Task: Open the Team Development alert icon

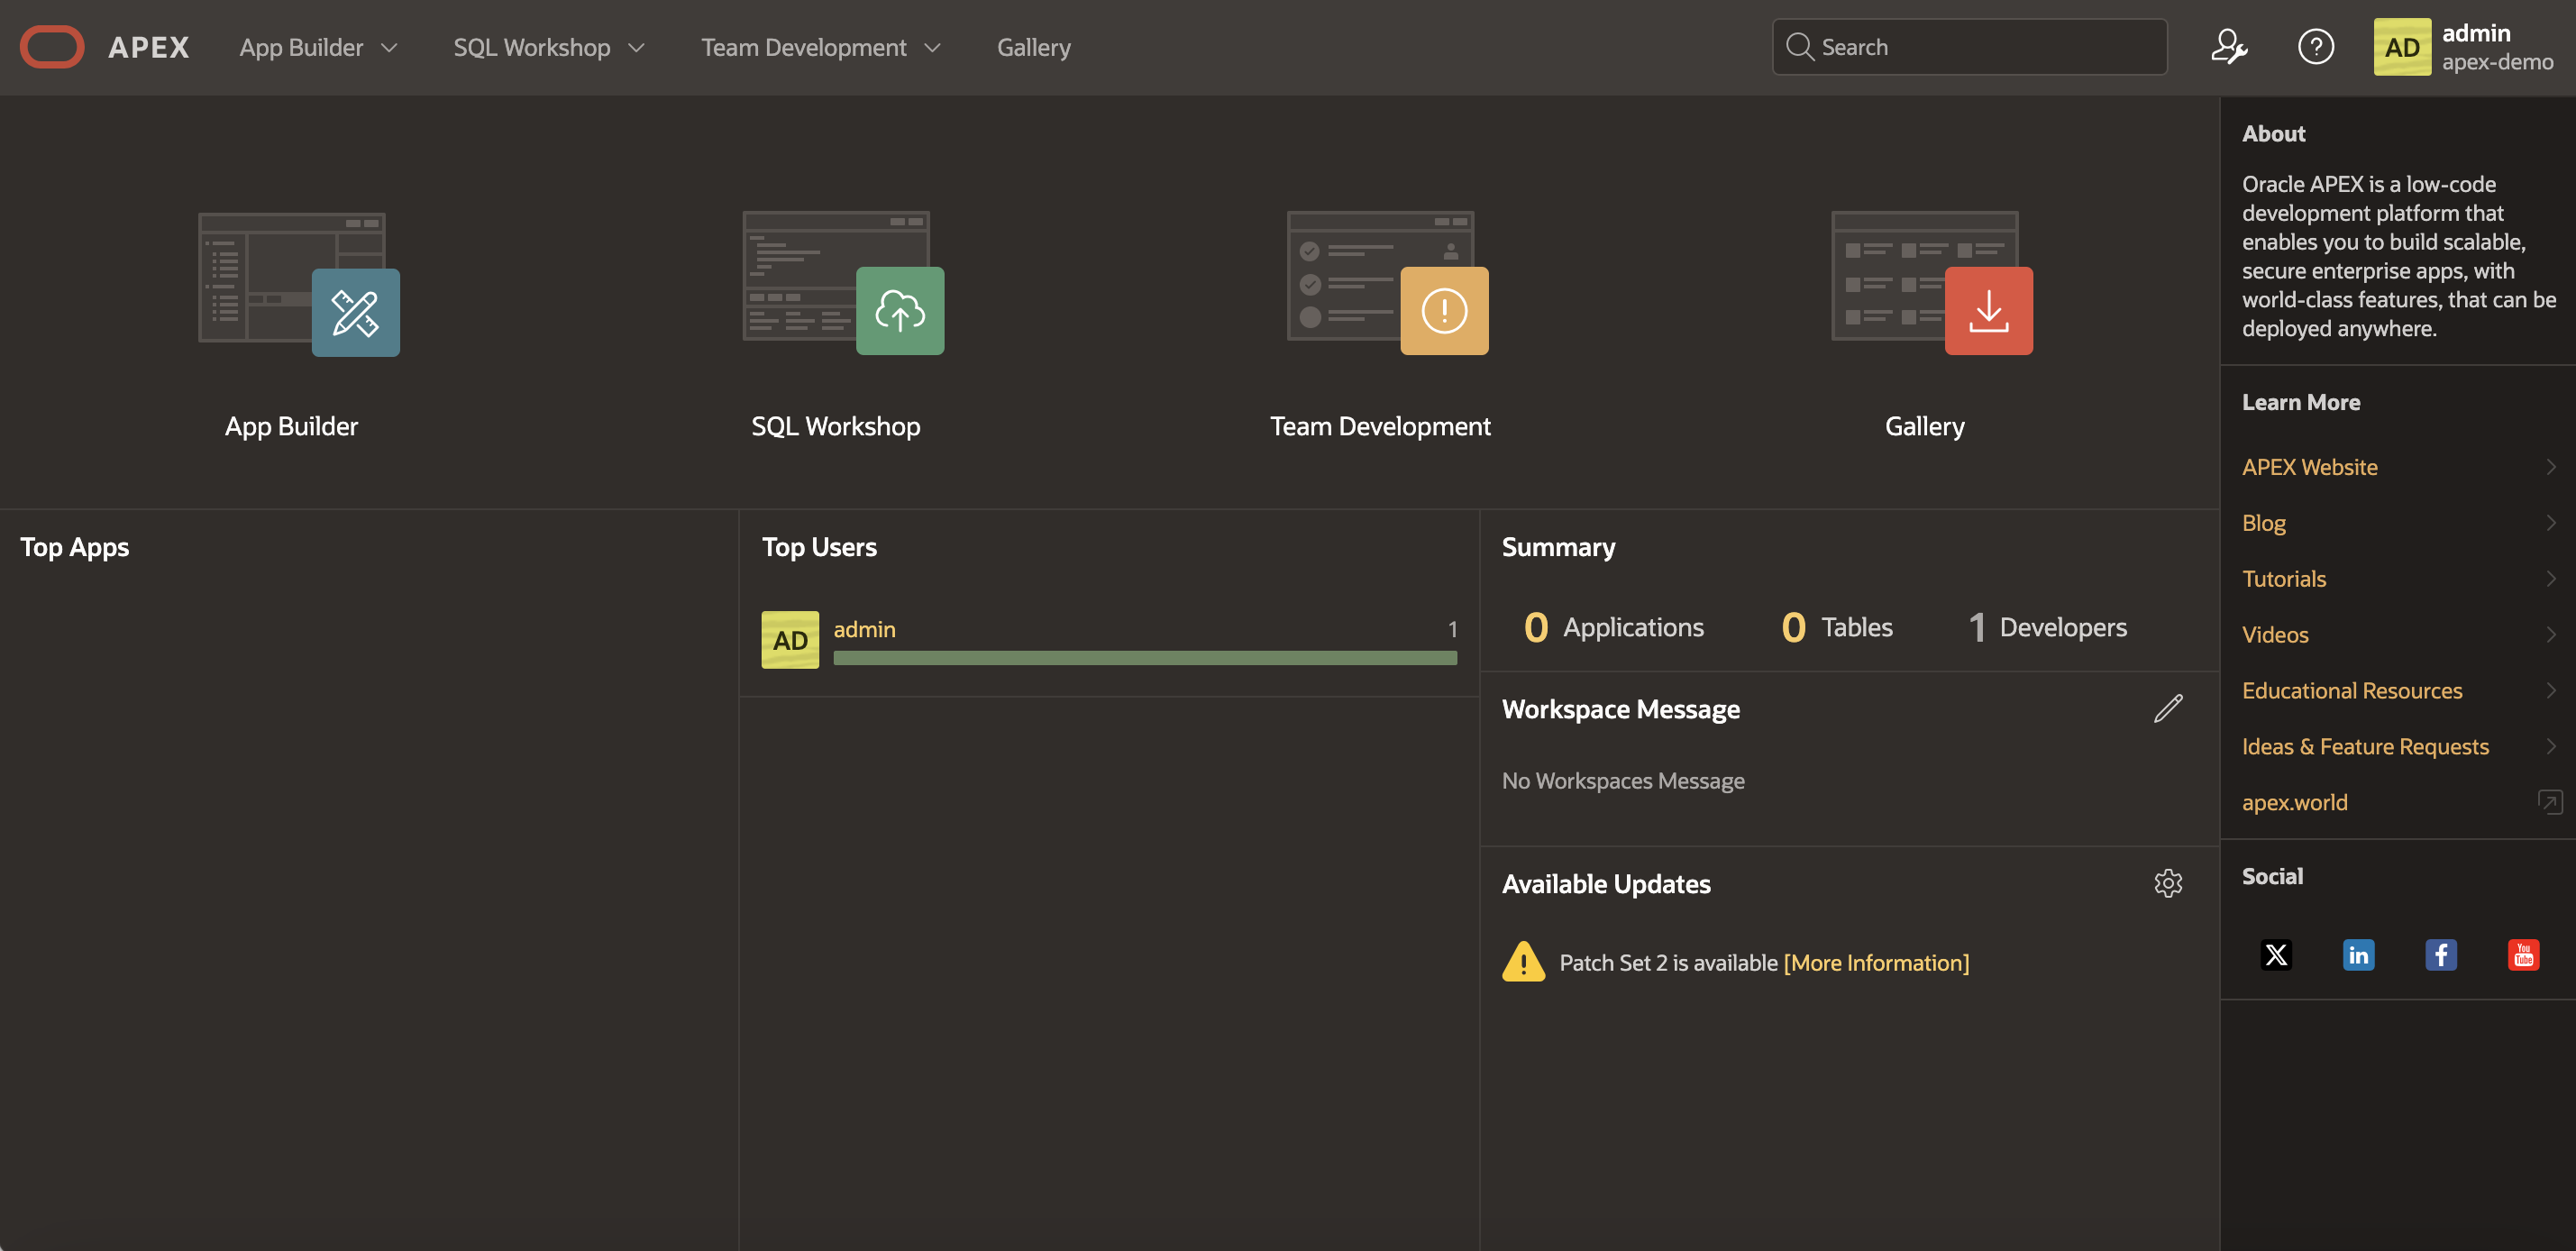Action: pyautogui.click(x=1443, y=311)
